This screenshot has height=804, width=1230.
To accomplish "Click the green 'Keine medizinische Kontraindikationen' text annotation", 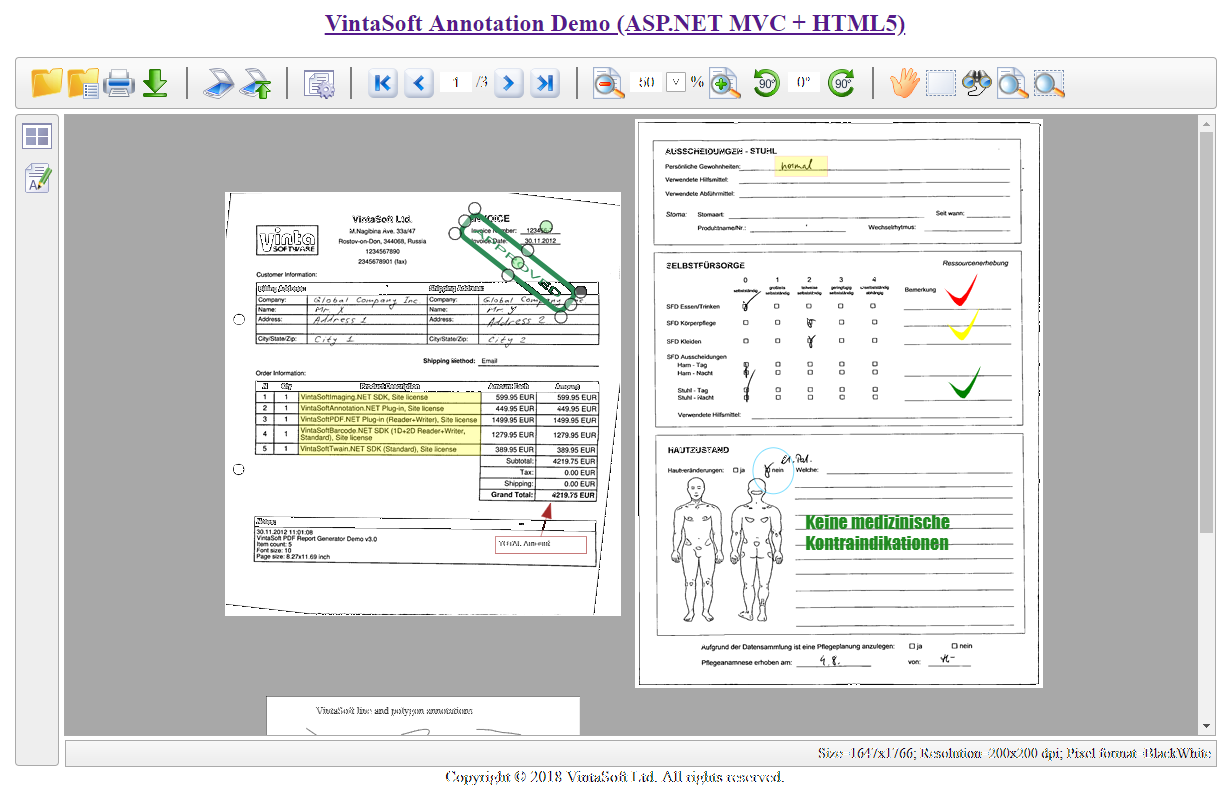I will pyautogui.click(x=878, y=533).
